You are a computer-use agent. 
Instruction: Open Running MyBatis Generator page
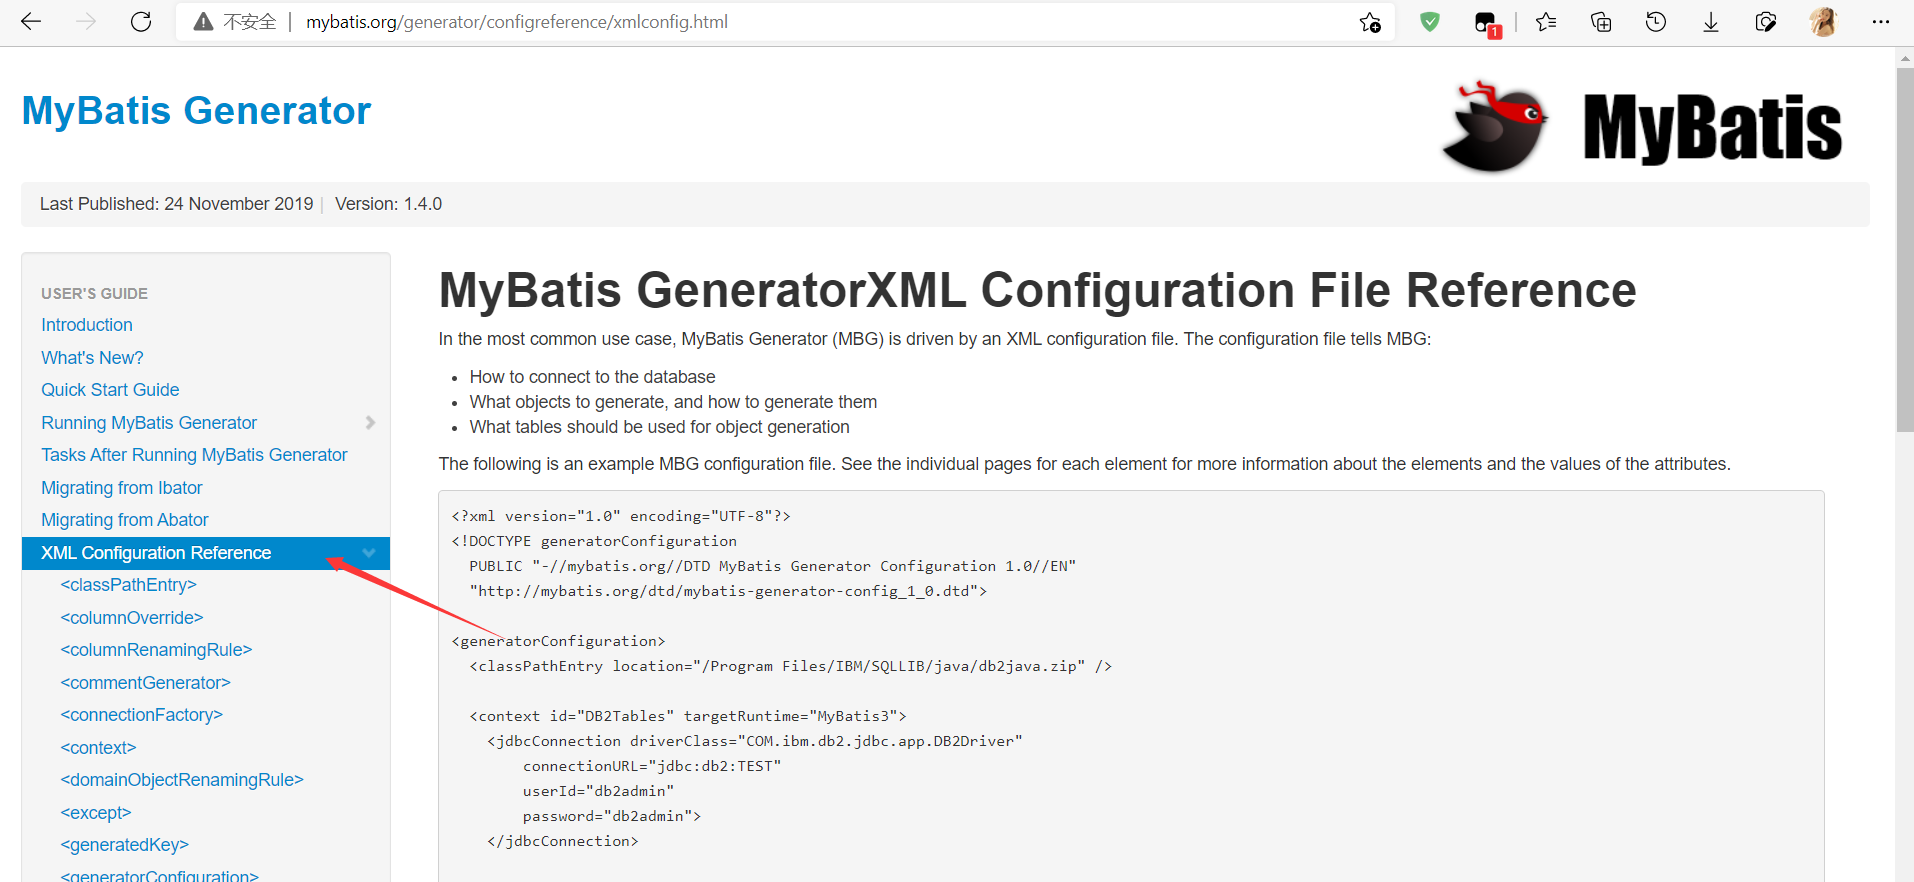tap(149, 423)
